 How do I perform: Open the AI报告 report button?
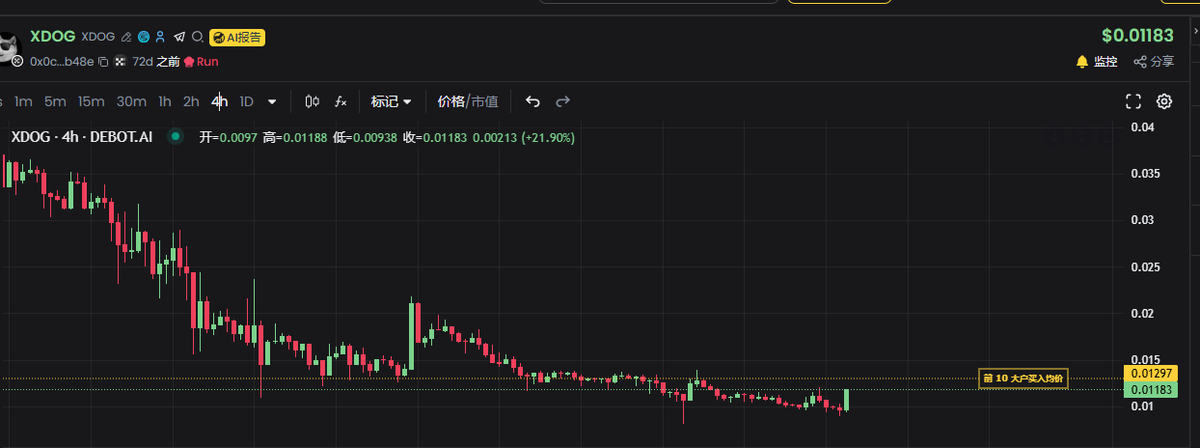(237, 37)
